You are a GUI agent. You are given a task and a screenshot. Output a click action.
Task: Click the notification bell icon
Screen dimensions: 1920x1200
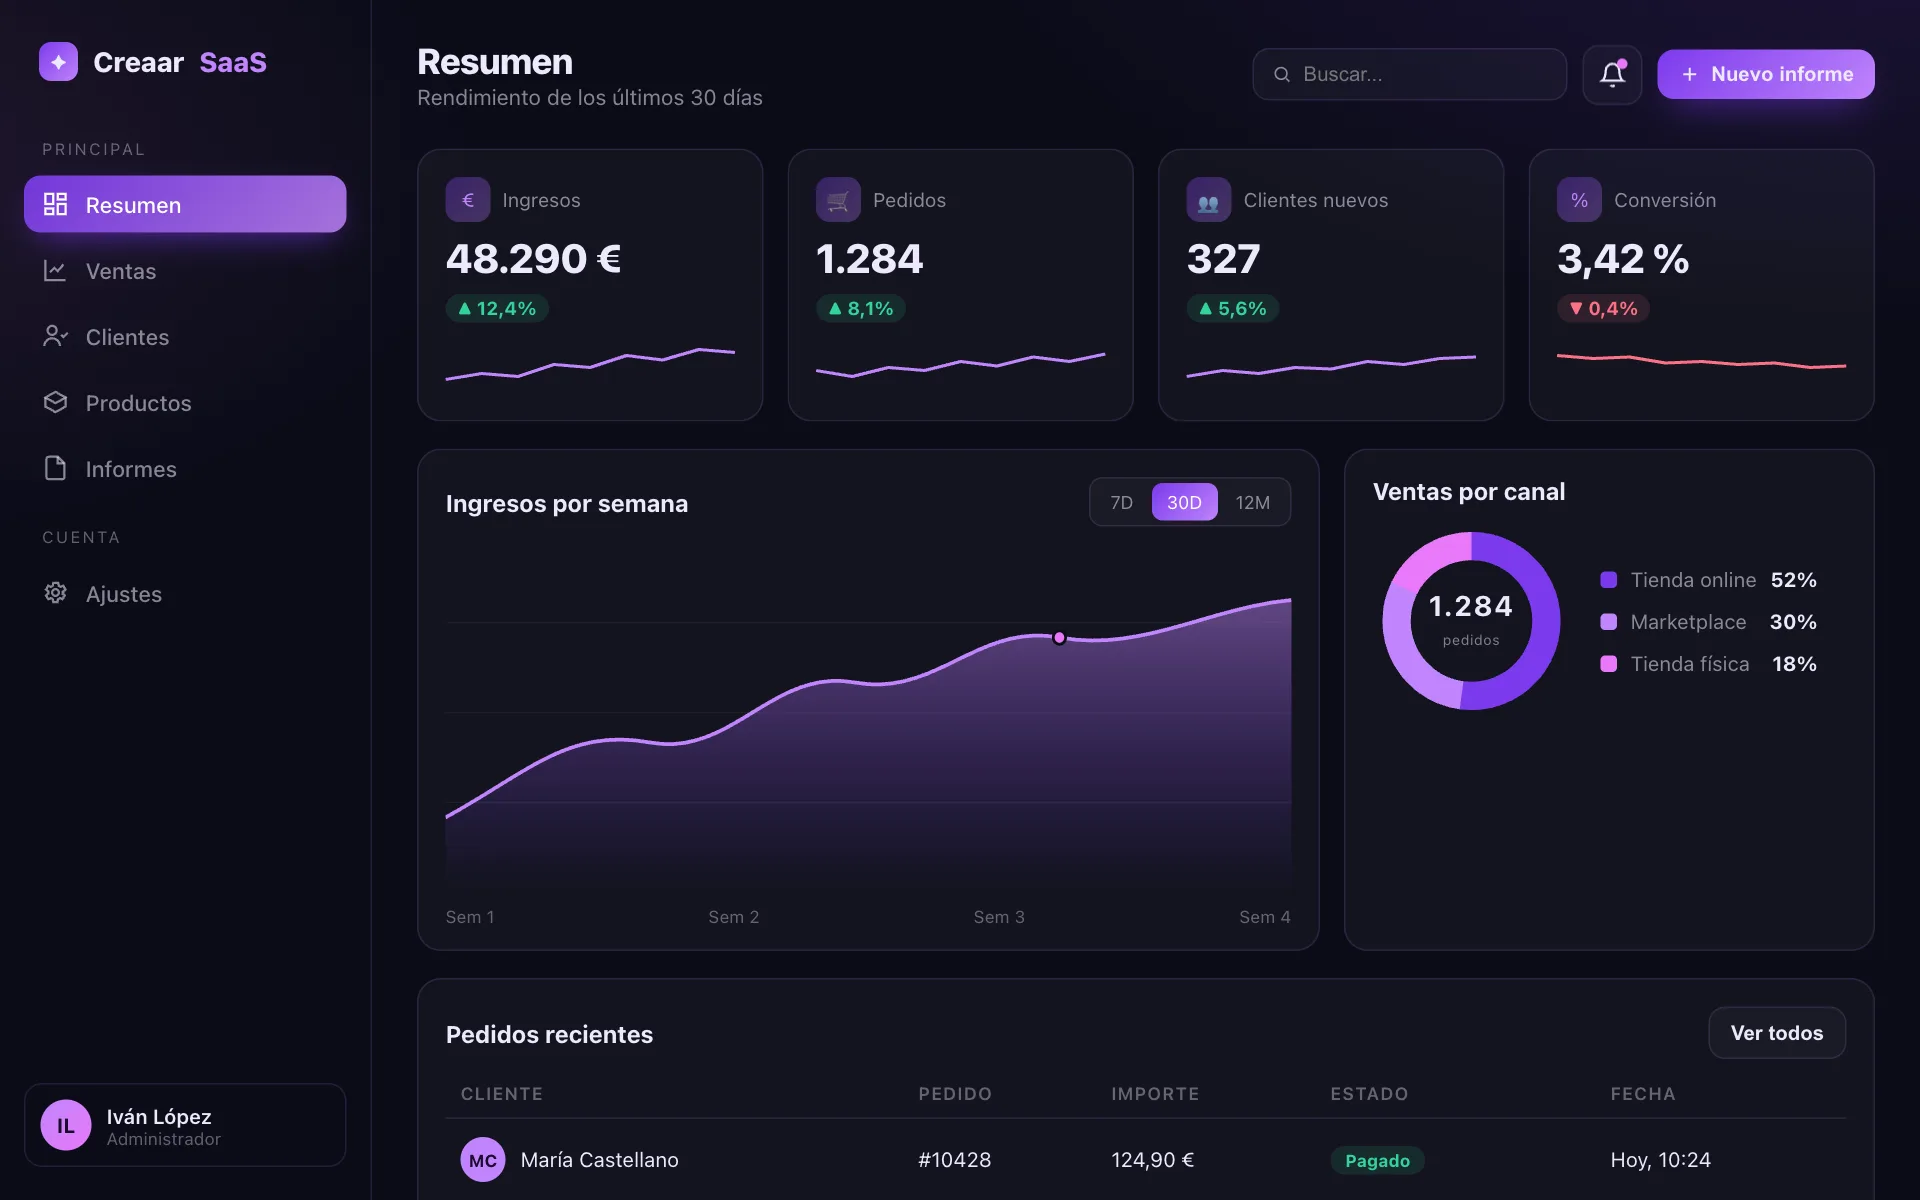[x=1612, y=74]
